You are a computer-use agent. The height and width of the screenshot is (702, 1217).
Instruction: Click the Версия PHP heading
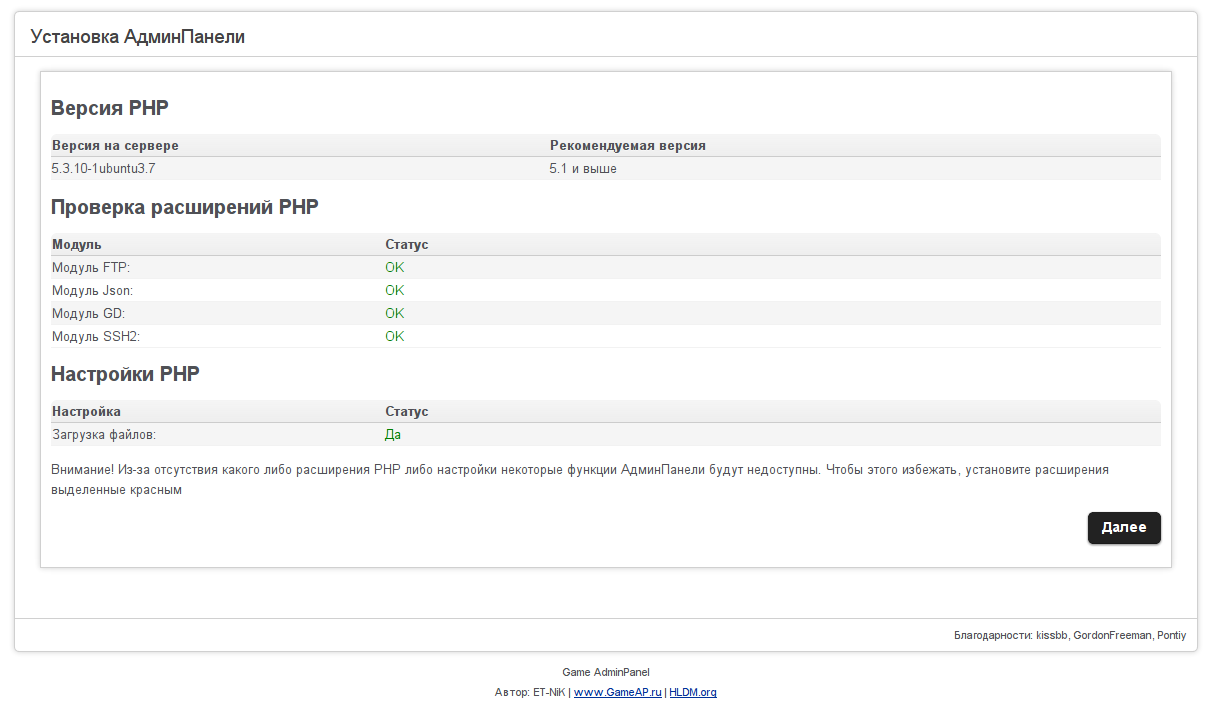[110, 108]
